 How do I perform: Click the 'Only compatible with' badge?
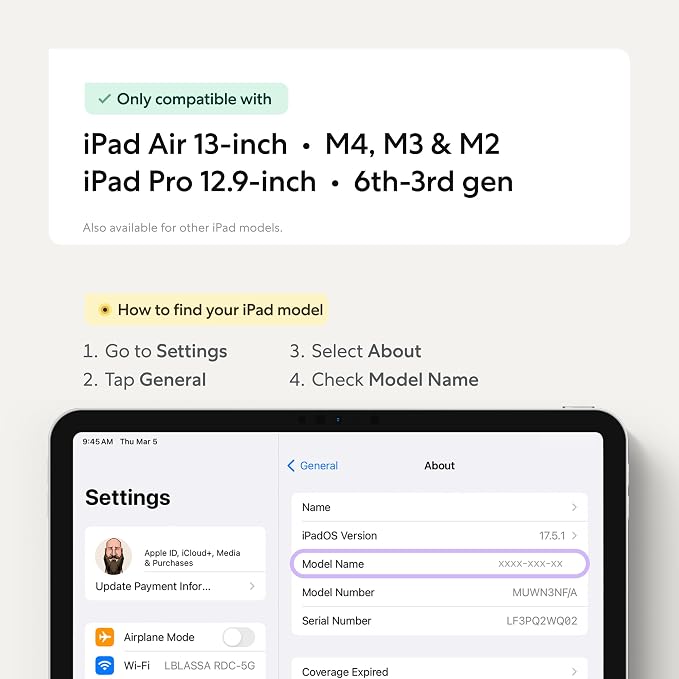coord(186,99)
